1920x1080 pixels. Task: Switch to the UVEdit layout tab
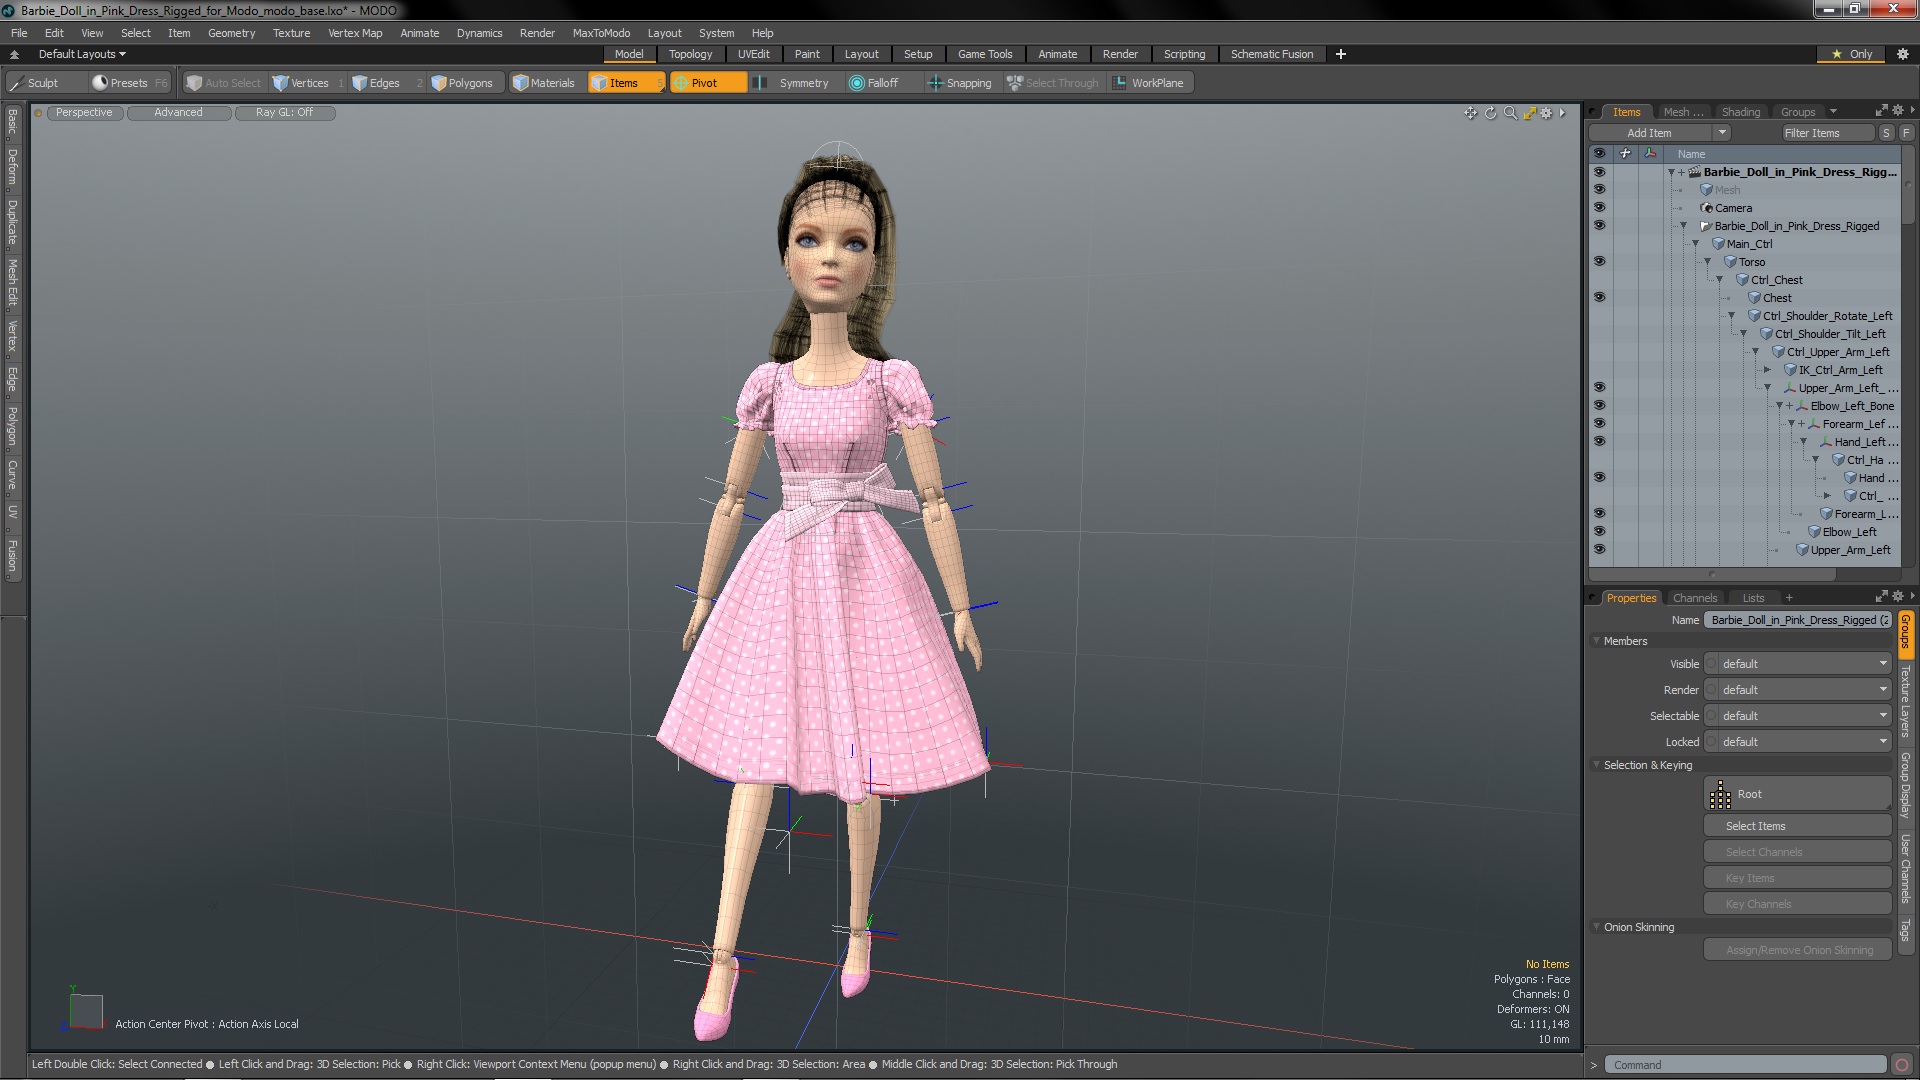click(753, 54)
